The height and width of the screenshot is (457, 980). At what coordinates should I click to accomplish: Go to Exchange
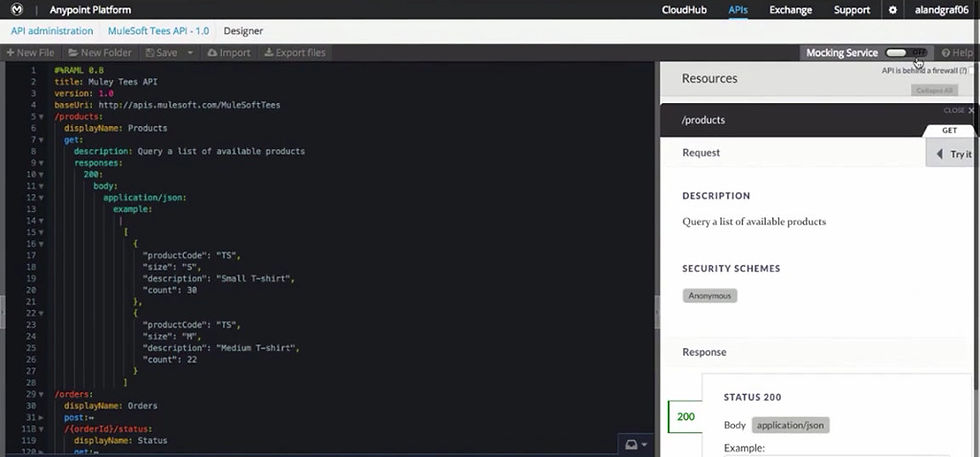tap(791, 10)
